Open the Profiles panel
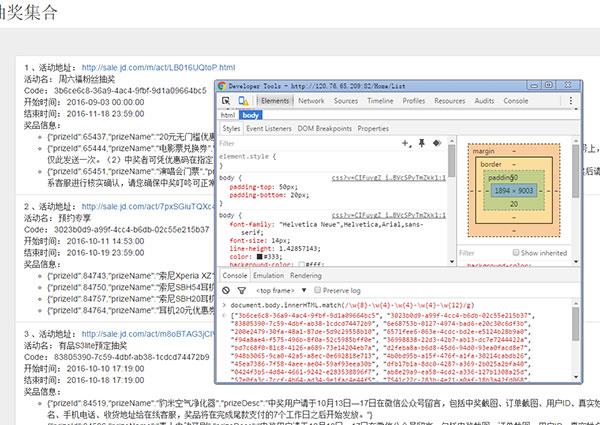This screenshot has width=600, height=425. 414,101
